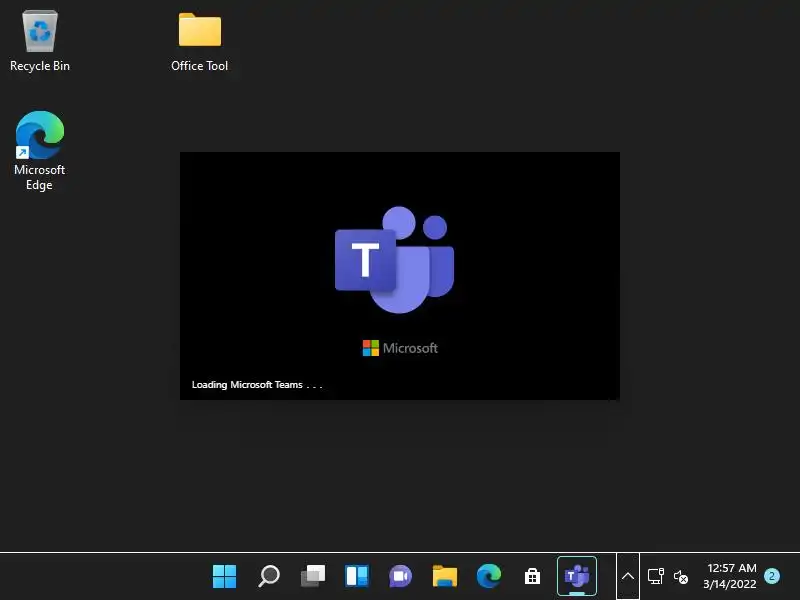Open File Explorer from the taskbar
This screenshot has height=600, width=800.
[444, 577]
